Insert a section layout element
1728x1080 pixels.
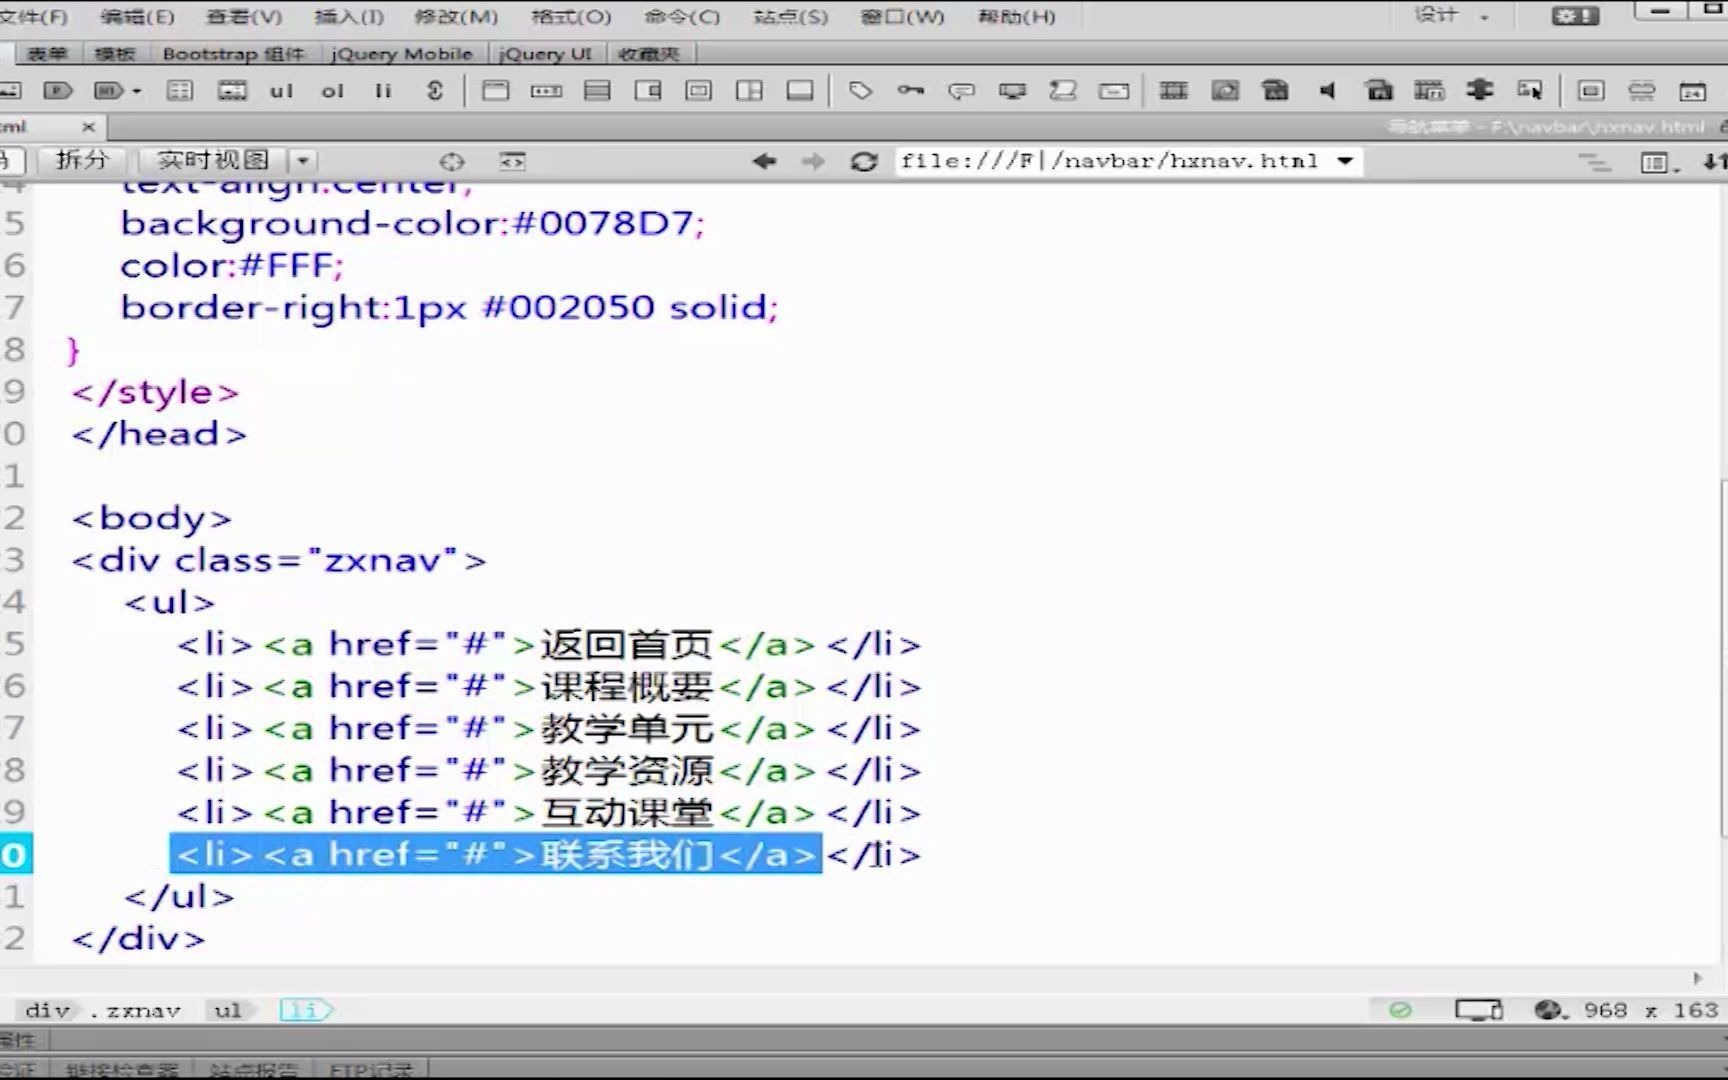point(749,91)
